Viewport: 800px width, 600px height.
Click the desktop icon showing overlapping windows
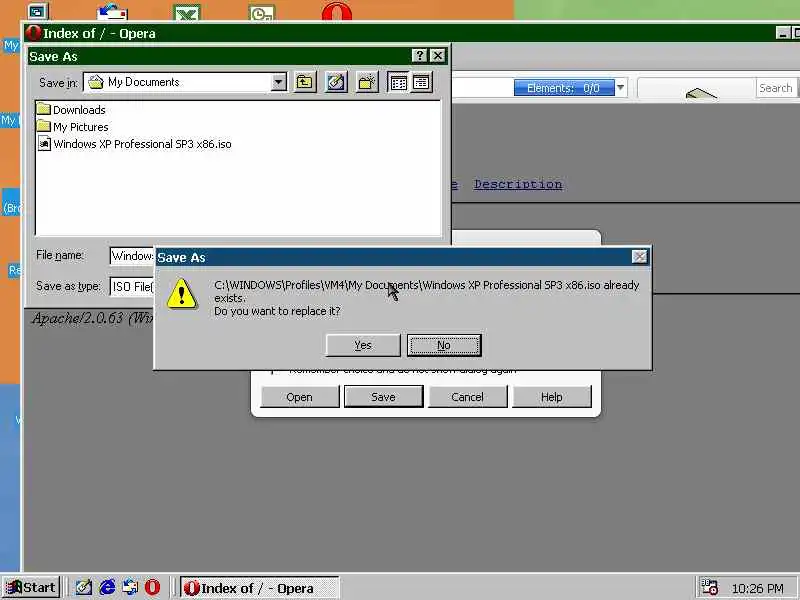click(37, 10)
